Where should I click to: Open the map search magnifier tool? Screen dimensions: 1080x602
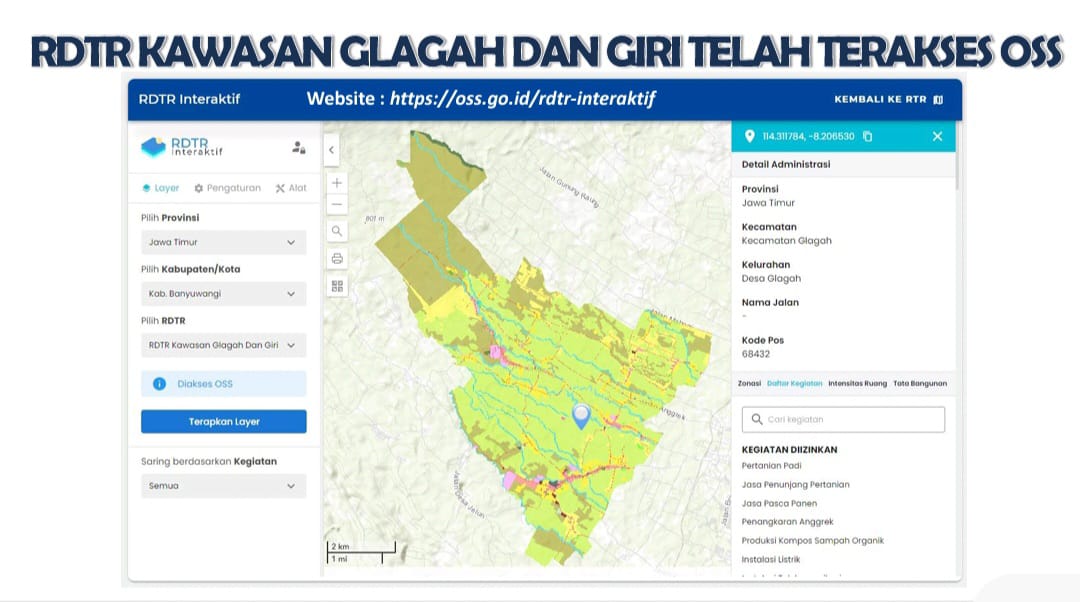(x=337, y=231)
